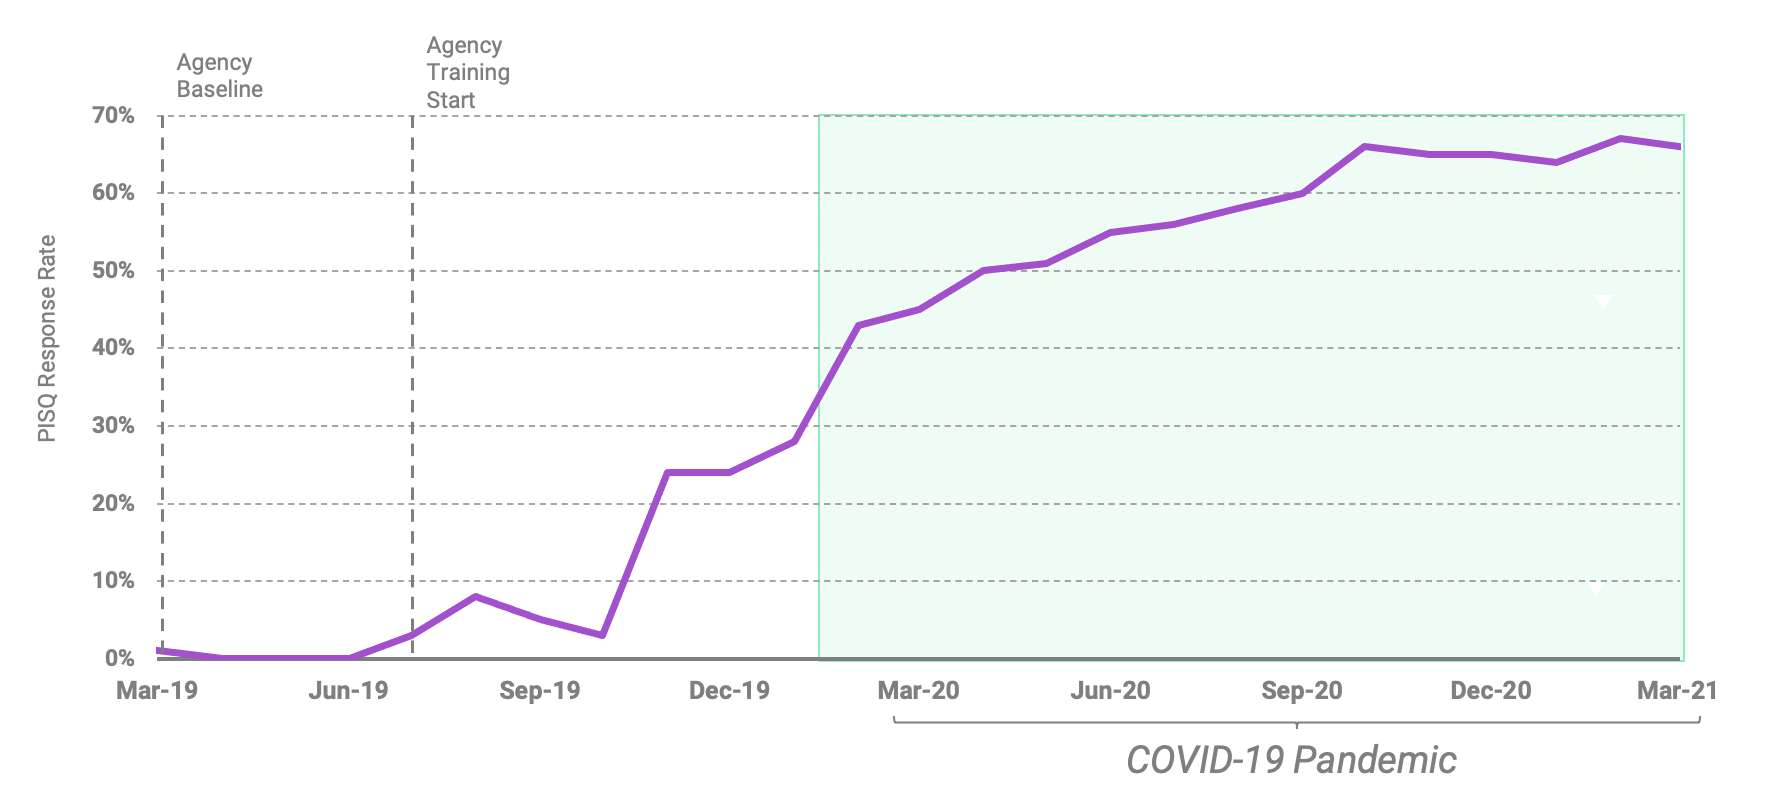Select the Mar-21 x-axis label
The width and height of the screenshot is (1772, 807).
[x=1676, y=691]
